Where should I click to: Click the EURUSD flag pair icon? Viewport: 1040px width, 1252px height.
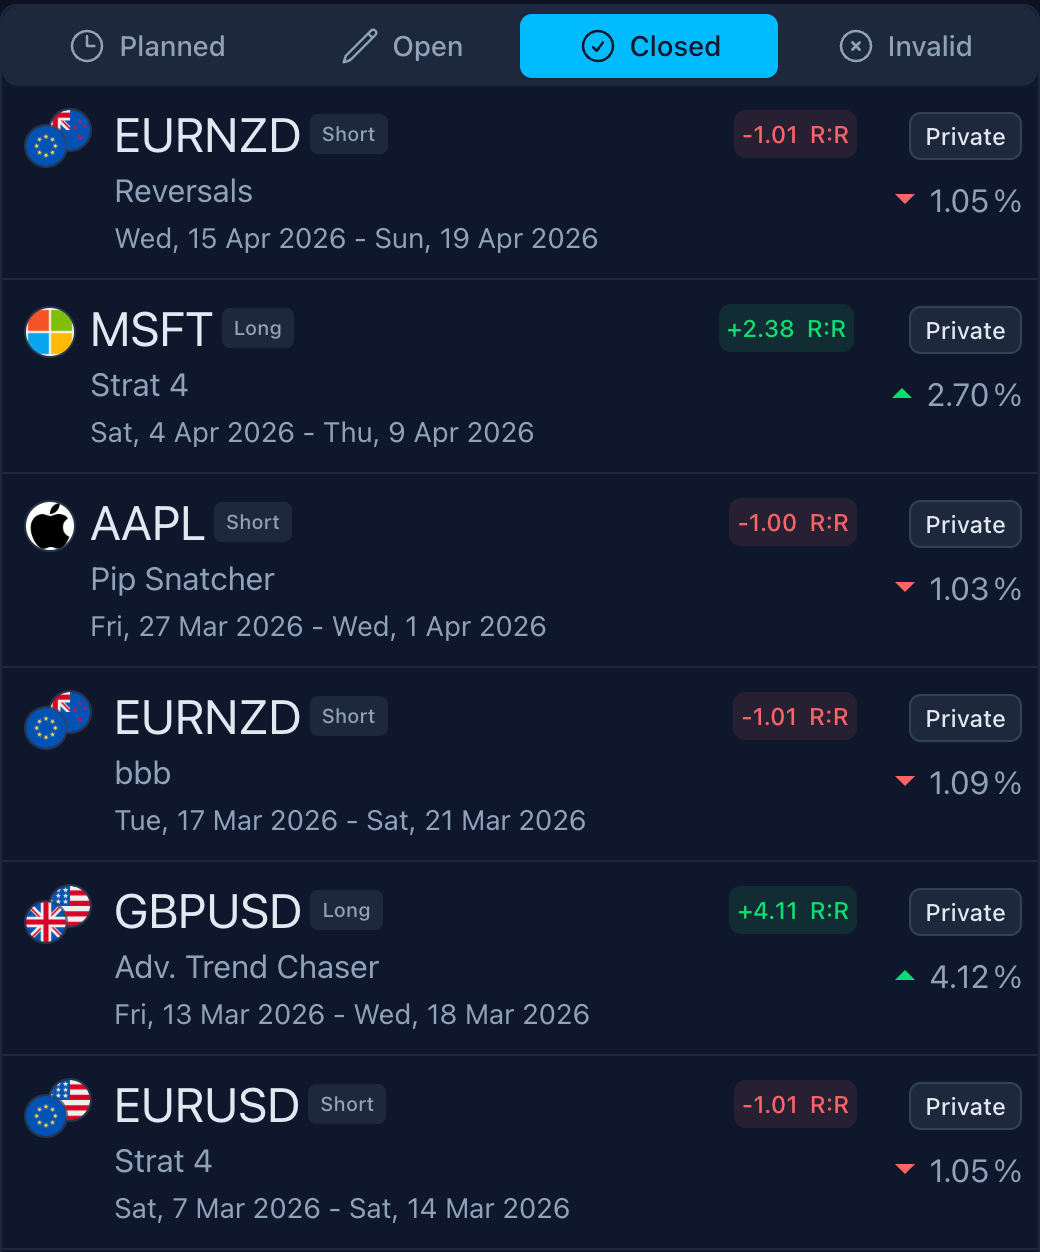(x=58, y=1107)
